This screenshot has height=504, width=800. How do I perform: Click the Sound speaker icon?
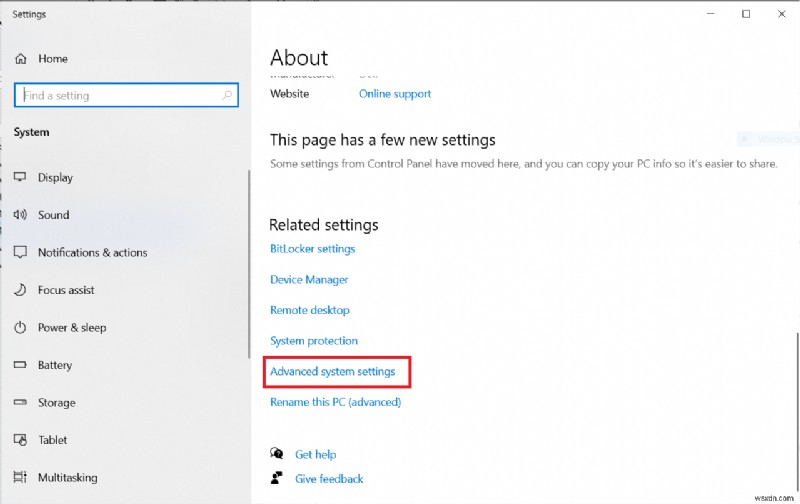tap(20, 215)
